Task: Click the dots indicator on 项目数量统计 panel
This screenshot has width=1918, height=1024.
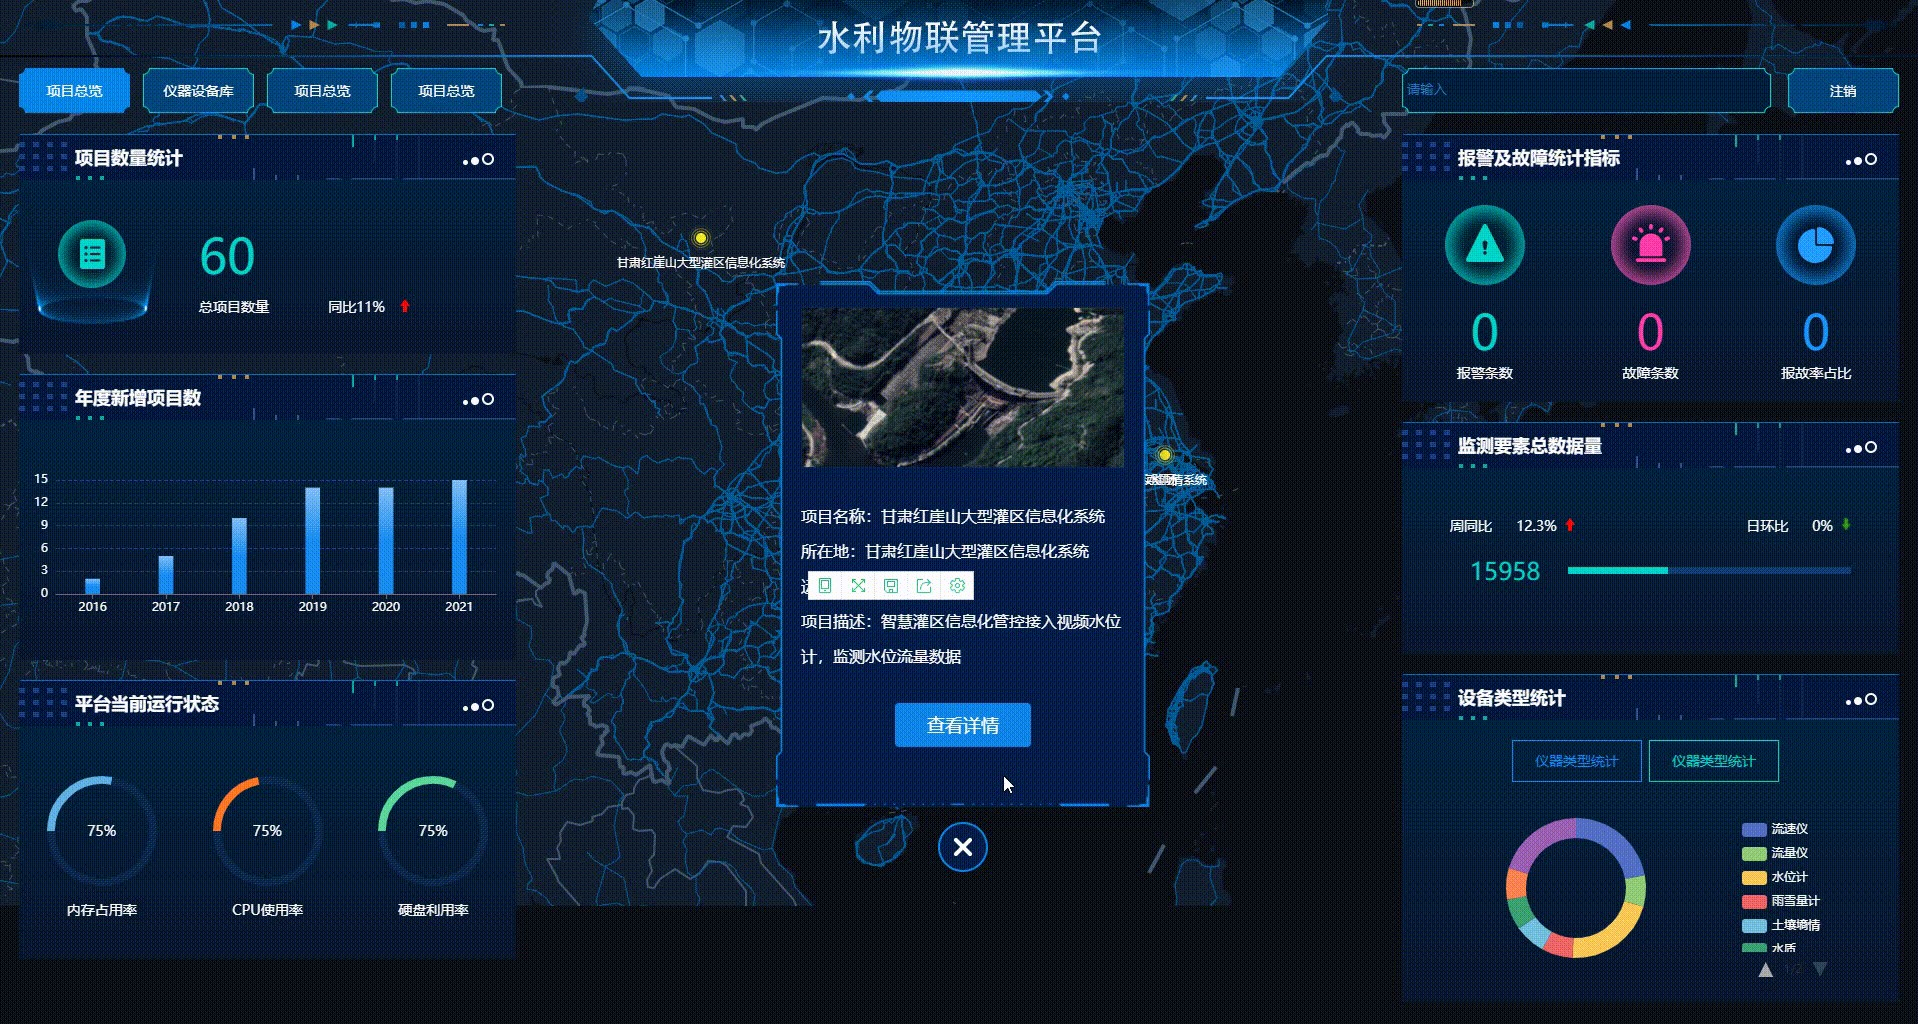Action: point(478,160)
